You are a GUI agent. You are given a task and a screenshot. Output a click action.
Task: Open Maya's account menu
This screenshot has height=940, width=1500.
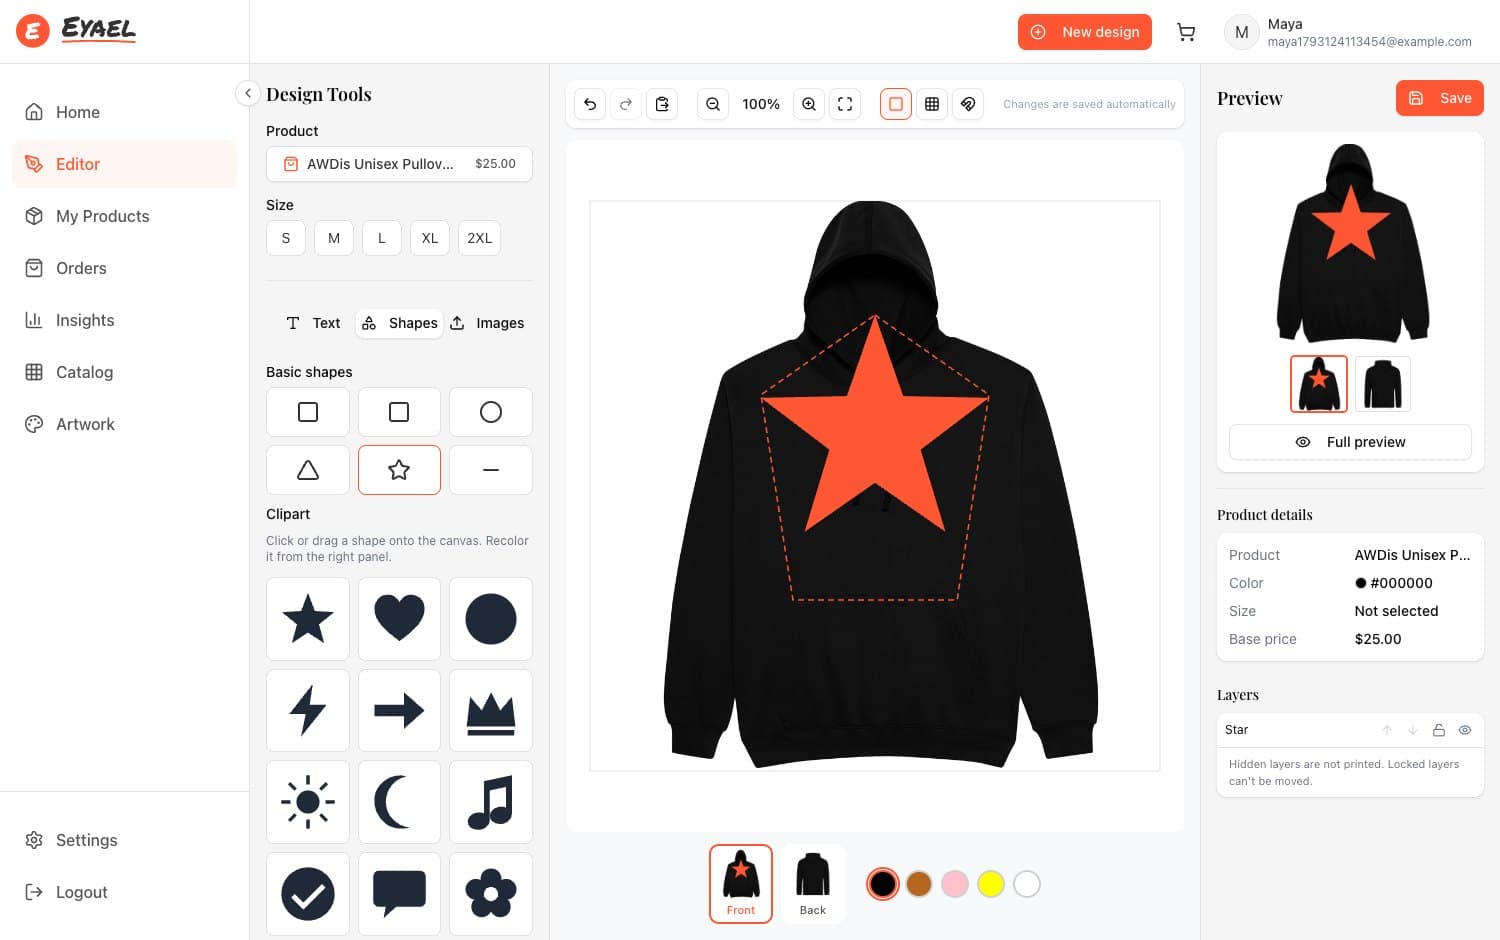(1348, 32)
